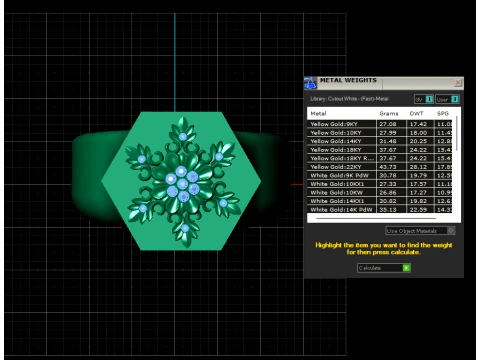
Task: Click the topmost gem on snowflake tip
Action: point(183,136)
